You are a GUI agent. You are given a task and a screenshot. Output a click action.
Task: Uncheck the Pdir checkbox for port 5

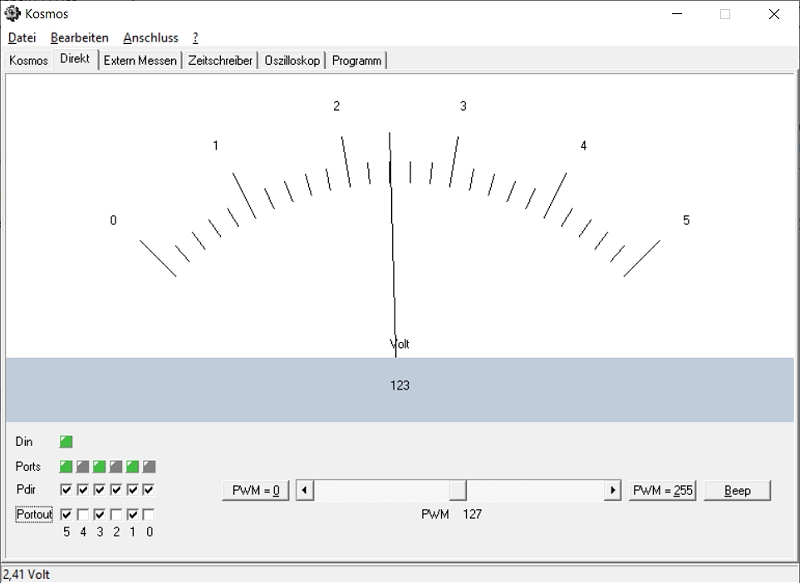click(66, 490)
